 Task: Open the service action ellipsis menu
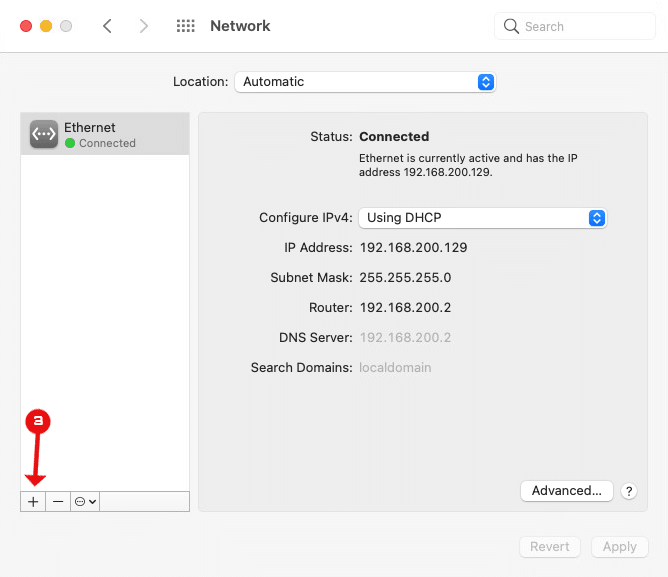pos(85,502)
